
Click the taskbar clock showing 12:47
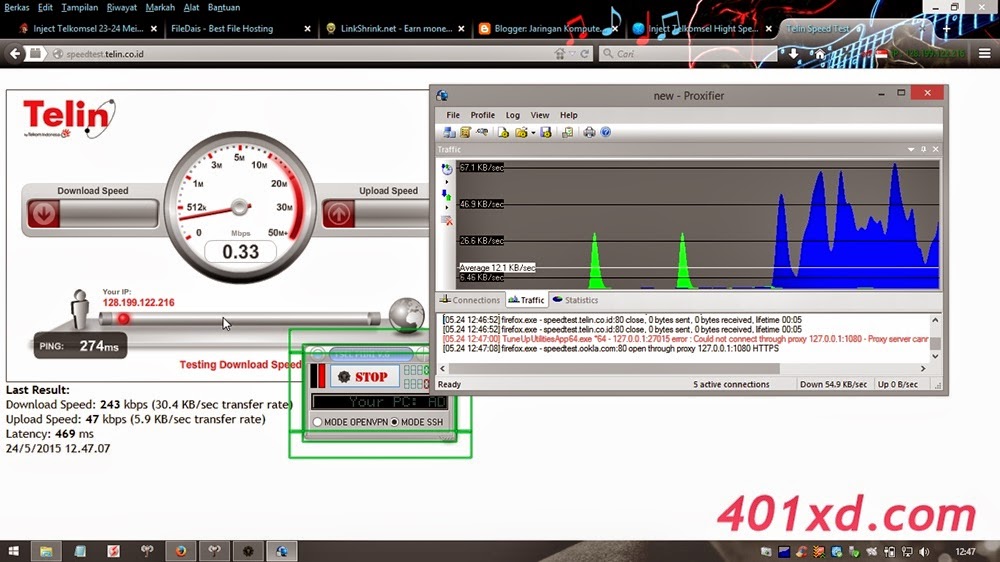tap(965, 552)
